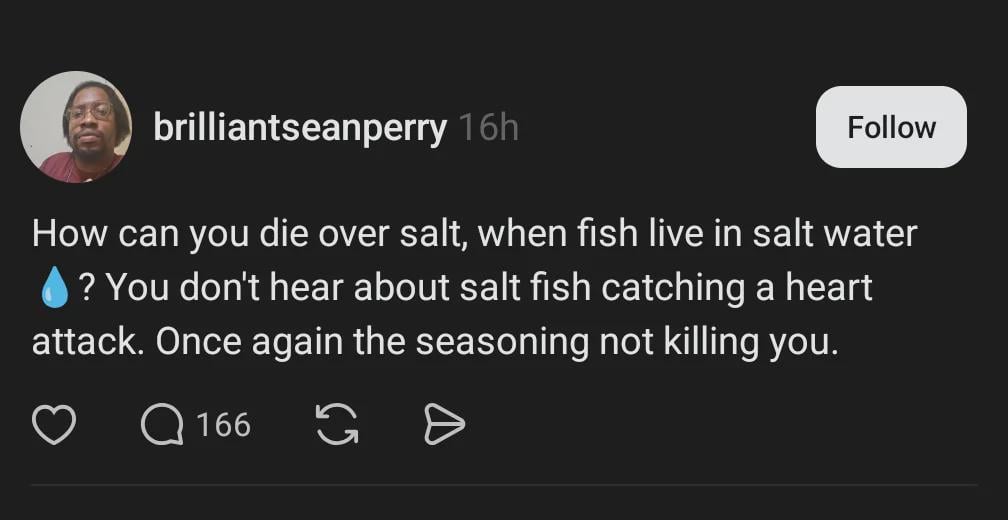Image resolution: width=1008 pixels, height=520 pixels.
Task: View the 166 replies count
Action: (x=223, y=426)
